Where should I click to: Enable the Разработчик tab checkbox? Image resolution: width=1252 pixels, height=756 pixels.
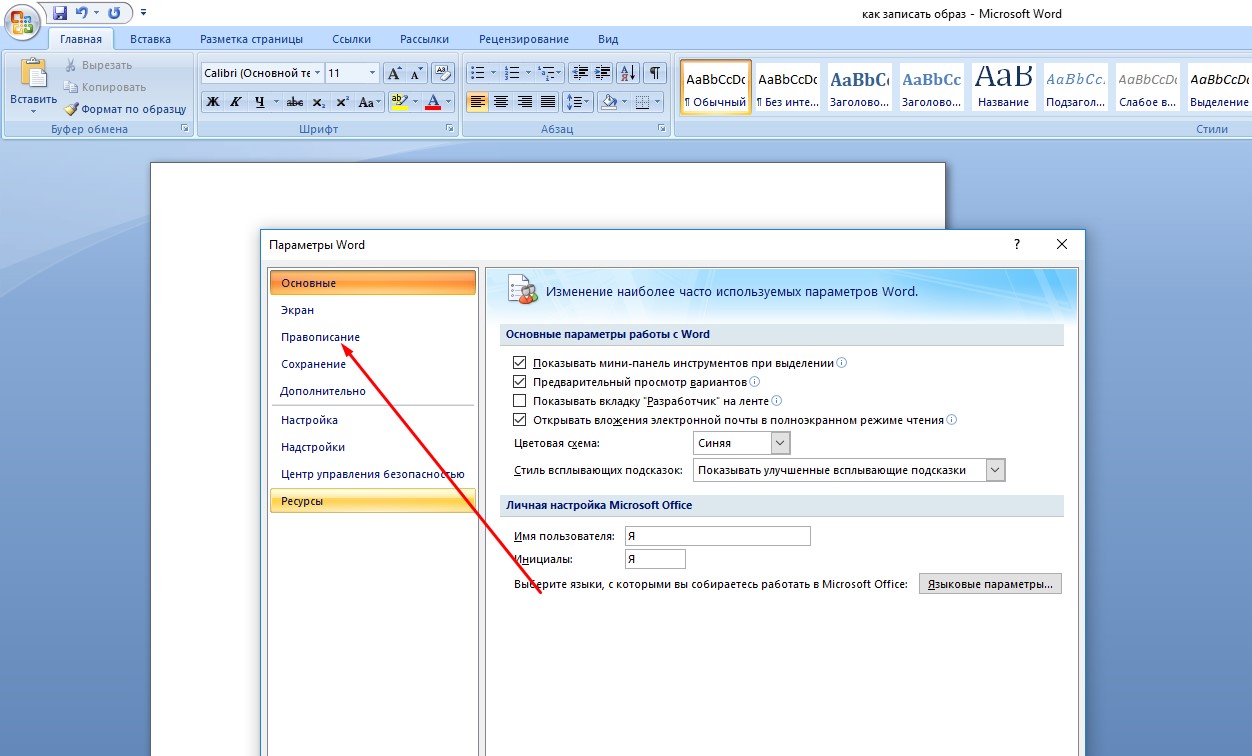[519, 401]
